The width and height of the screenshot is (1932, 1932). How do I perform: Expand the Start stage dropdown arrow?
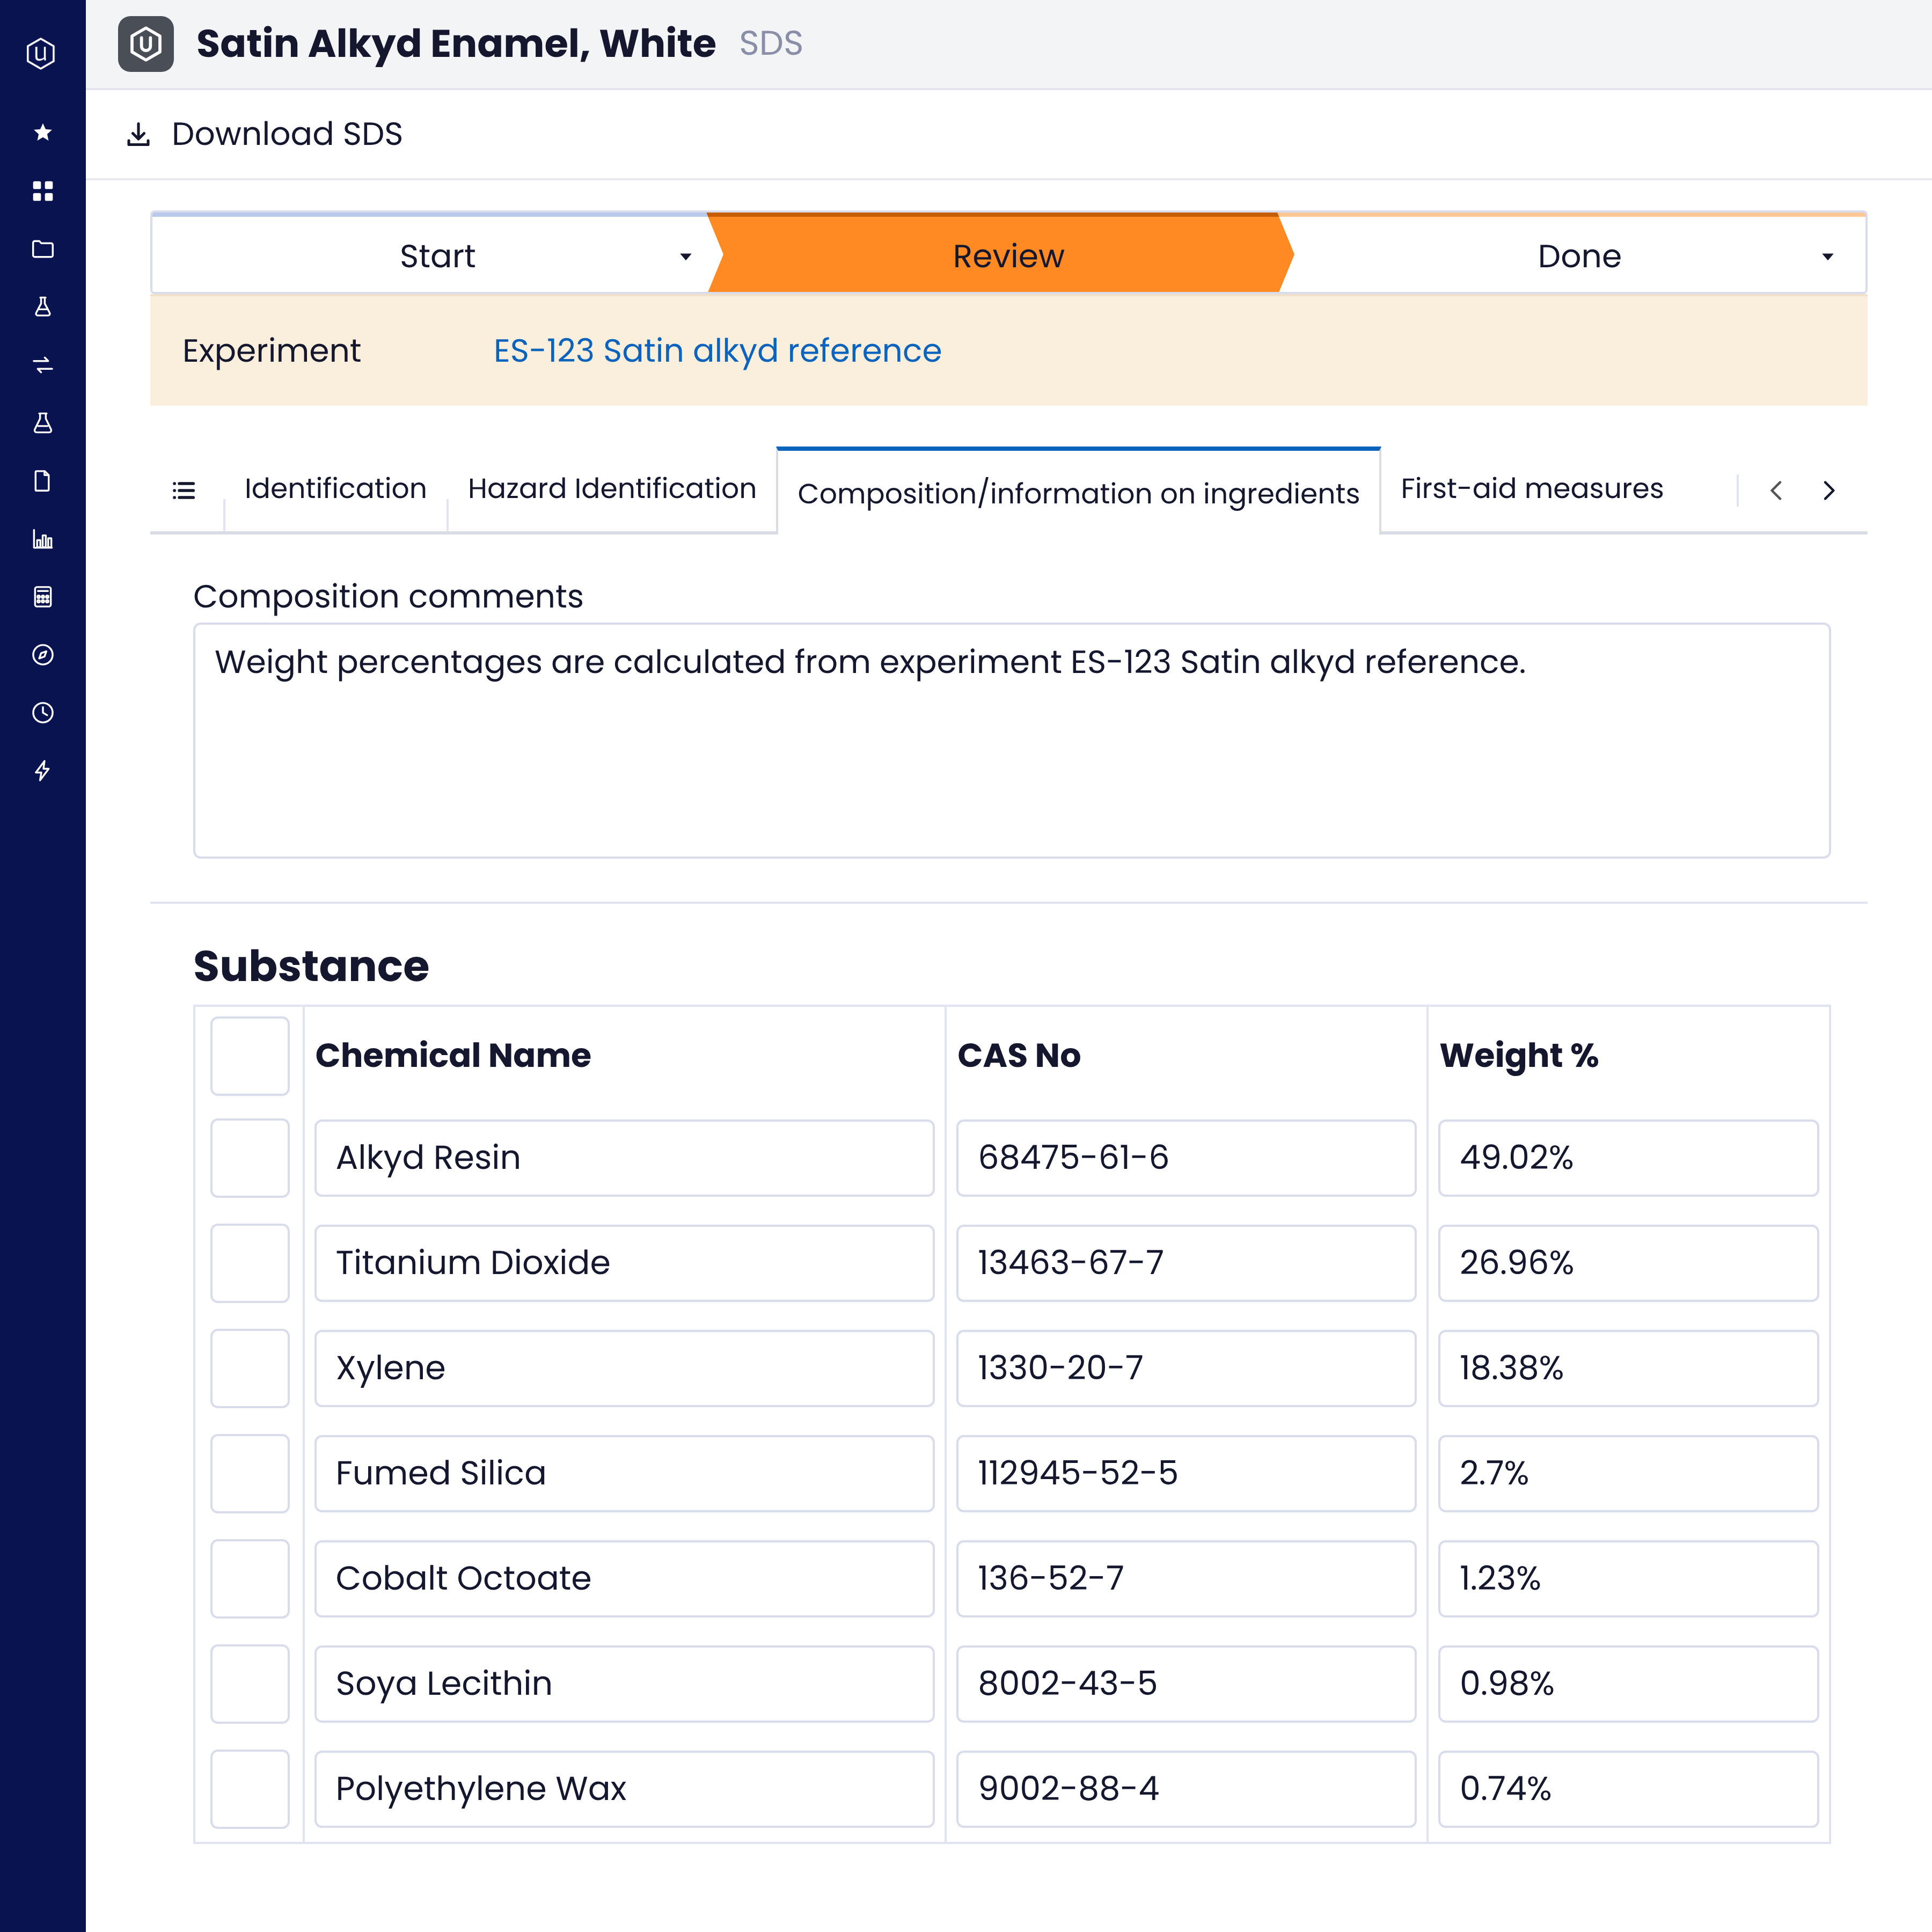[x=686, y=257]
